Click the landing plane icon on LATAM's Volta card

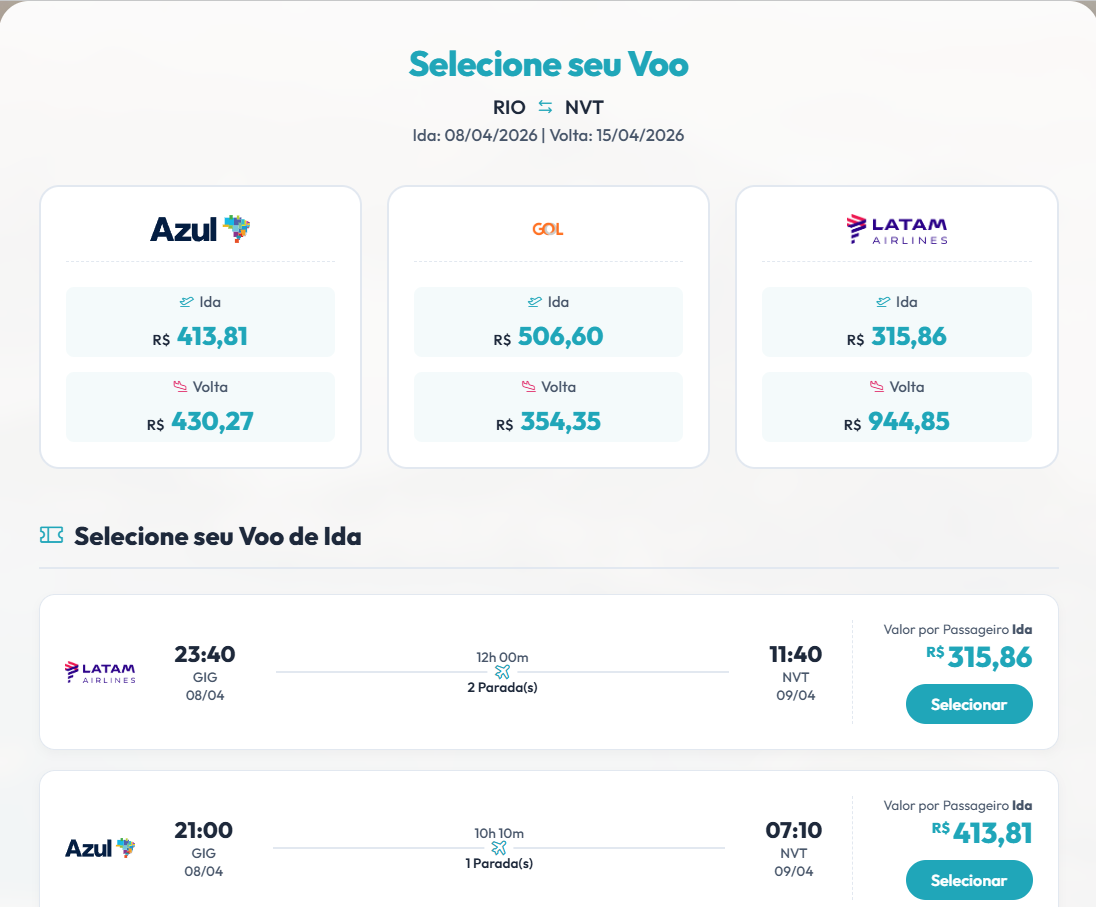coord(878,386)
